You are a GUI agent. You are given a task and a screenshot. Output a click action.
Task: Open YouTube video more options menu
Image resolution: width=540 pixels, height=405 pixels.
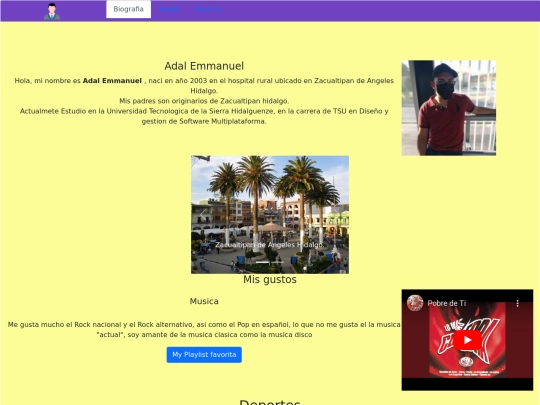[x=517, y=303]
